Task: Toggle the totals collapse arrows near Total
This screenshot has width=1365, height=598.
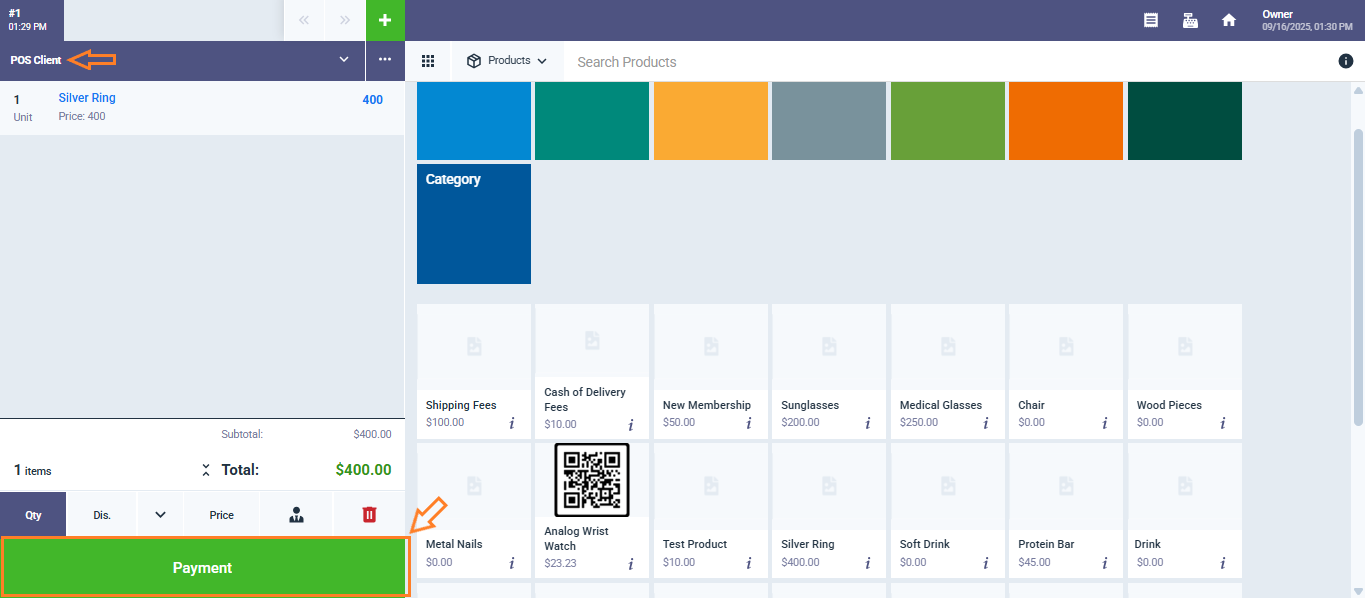Action: tap(206, 470)
